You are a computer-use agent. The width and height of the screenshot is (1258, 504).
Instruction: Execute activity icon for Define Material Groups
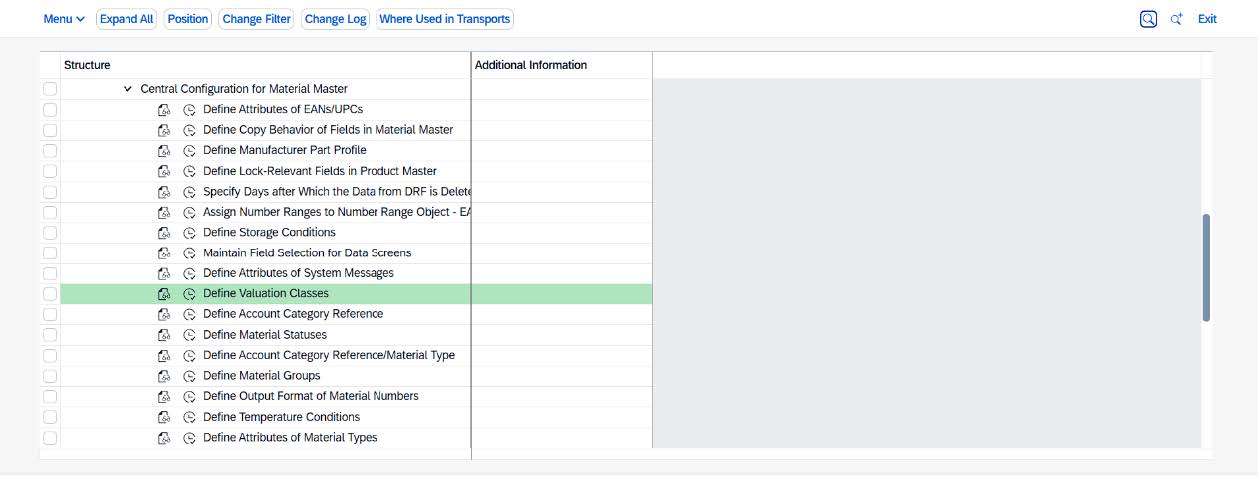[190, 376]
